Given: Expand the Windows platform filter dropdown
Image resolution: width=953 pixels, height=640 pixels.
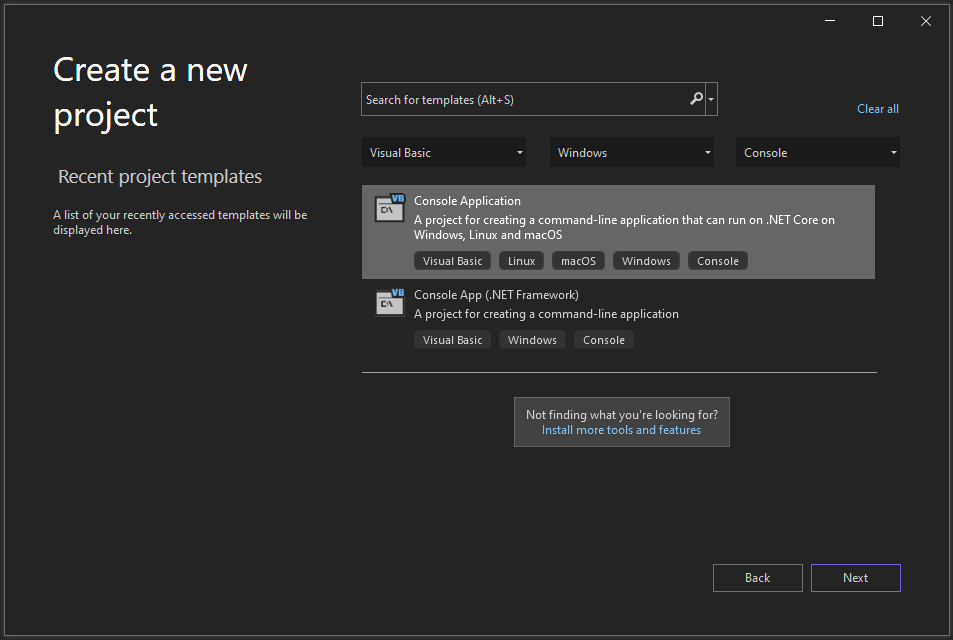Looking at the screenshot, I should 632,153.
